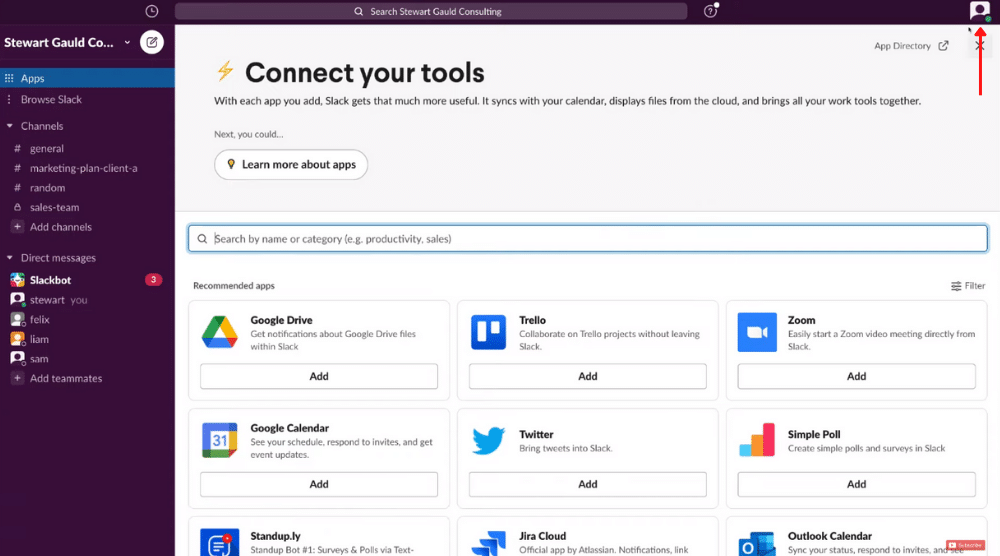Screen dimensions: 1000x556
Task: Click the Standup.ly app title
Action: click(x=276, y=536)
